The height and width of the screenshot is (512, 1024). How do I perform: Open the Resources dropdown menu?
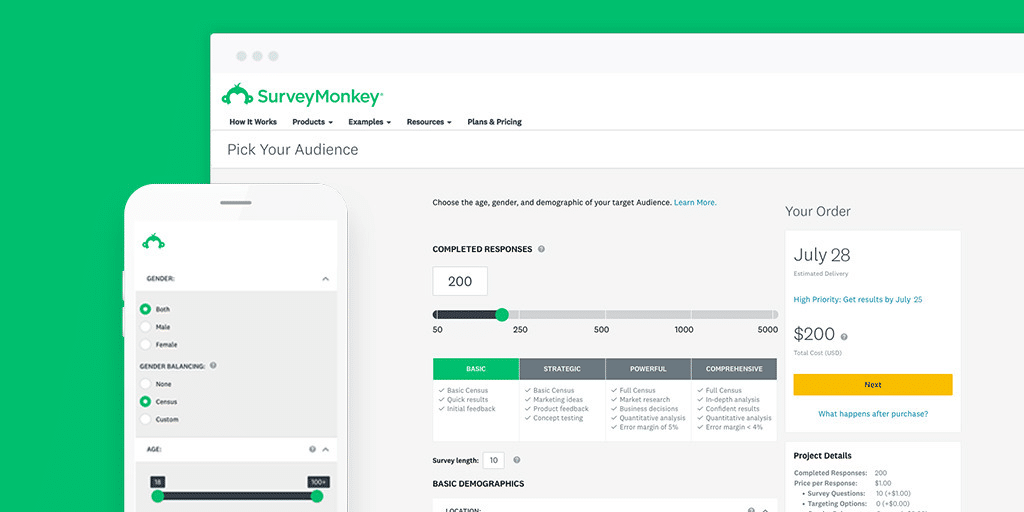[429, 121]
